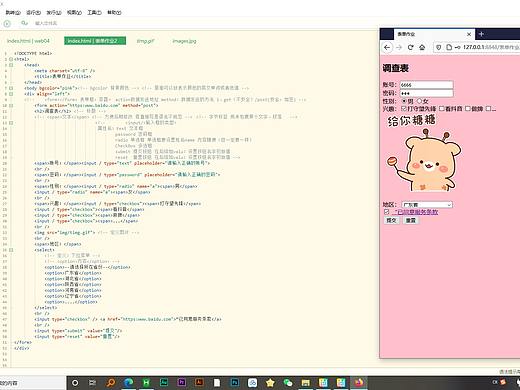The width and height of the screenshot is (520, 390).
Task: Switch to index.html | web04 editor tab
Action: [28, 41]
